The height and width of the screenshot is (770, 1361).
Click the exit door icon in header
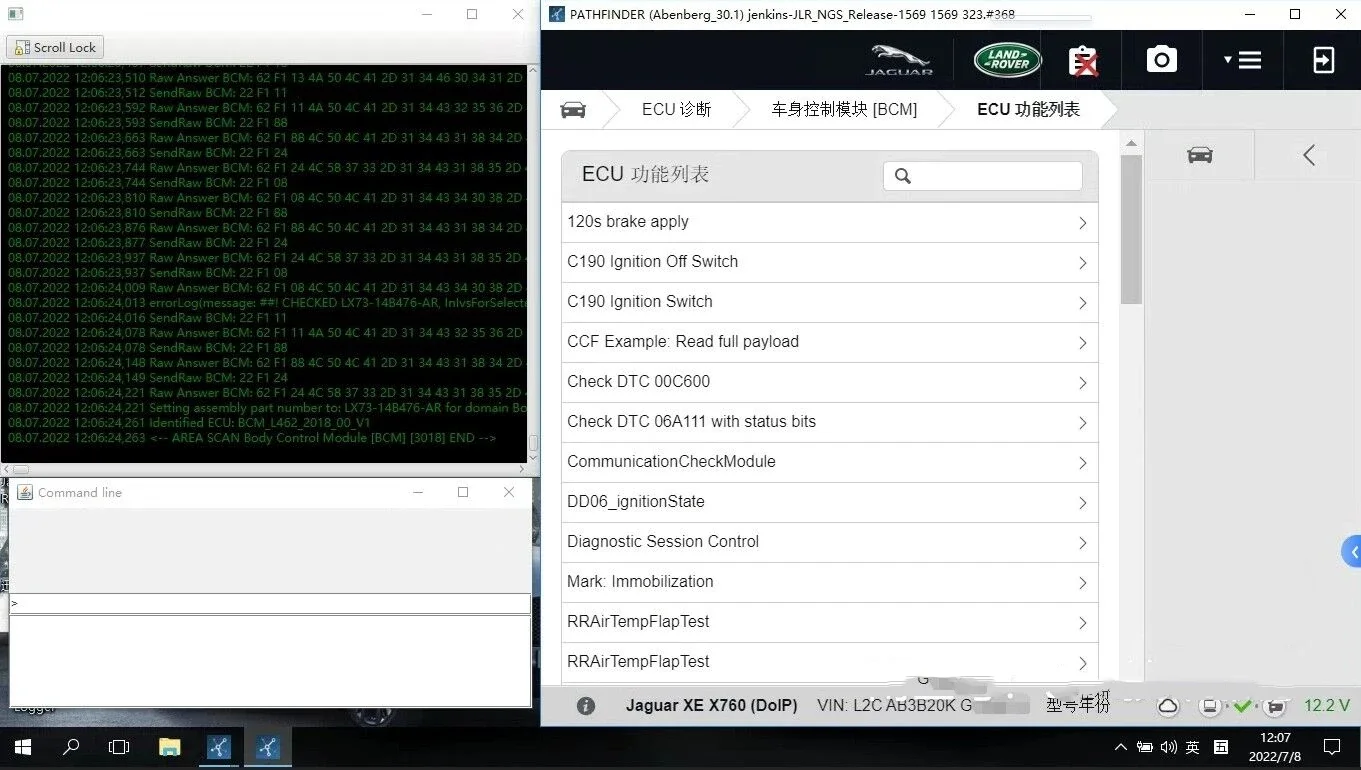[x=1323, y=60]
